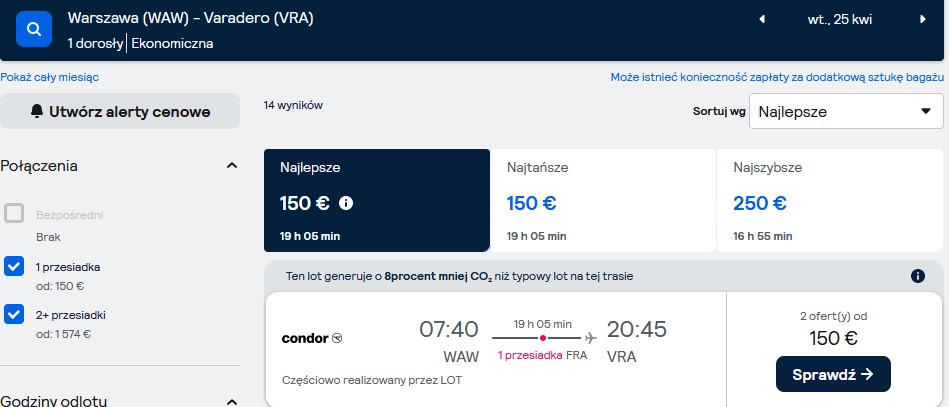This screenshot has height=407, width=949.
Task: Uncheck the 1 przesiadka checkbox
Action: pos(14,266)
